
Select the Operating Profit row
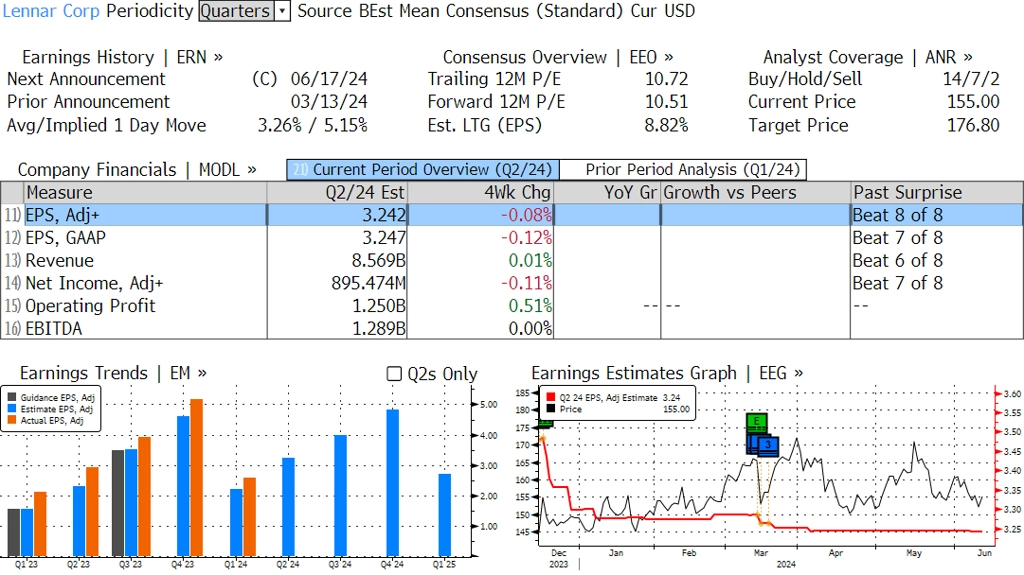coord(512,306)
